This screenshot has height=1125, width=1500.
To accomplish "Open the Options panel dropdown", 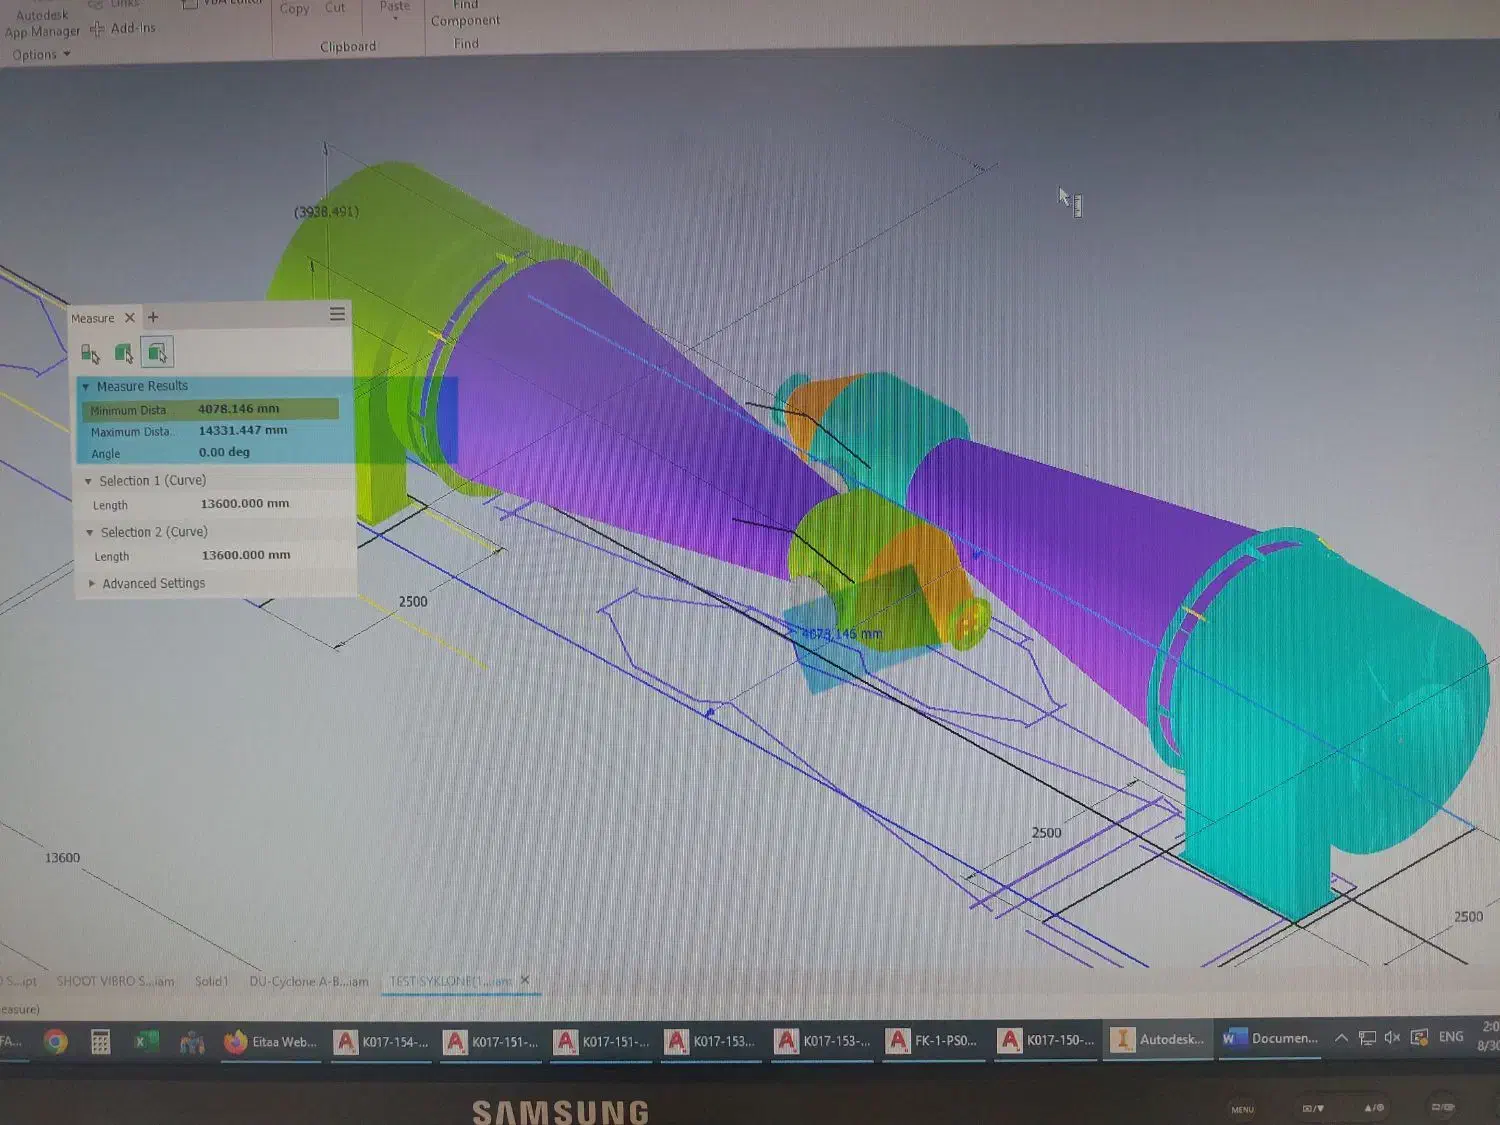I will pos(41,55).
